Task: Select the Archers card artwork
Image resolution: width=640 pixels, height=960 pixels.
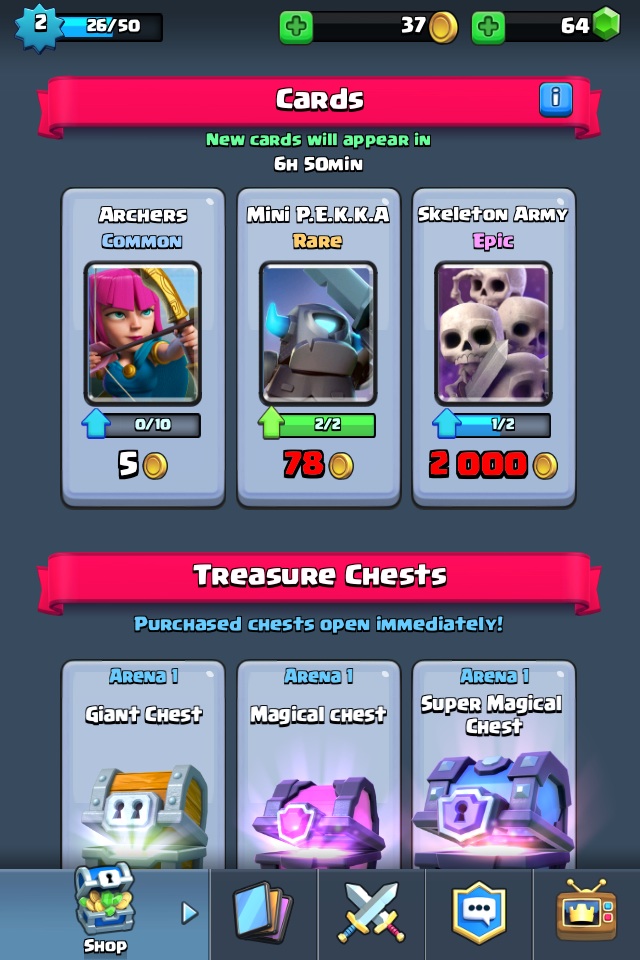Action: click(x=143, y=334)
